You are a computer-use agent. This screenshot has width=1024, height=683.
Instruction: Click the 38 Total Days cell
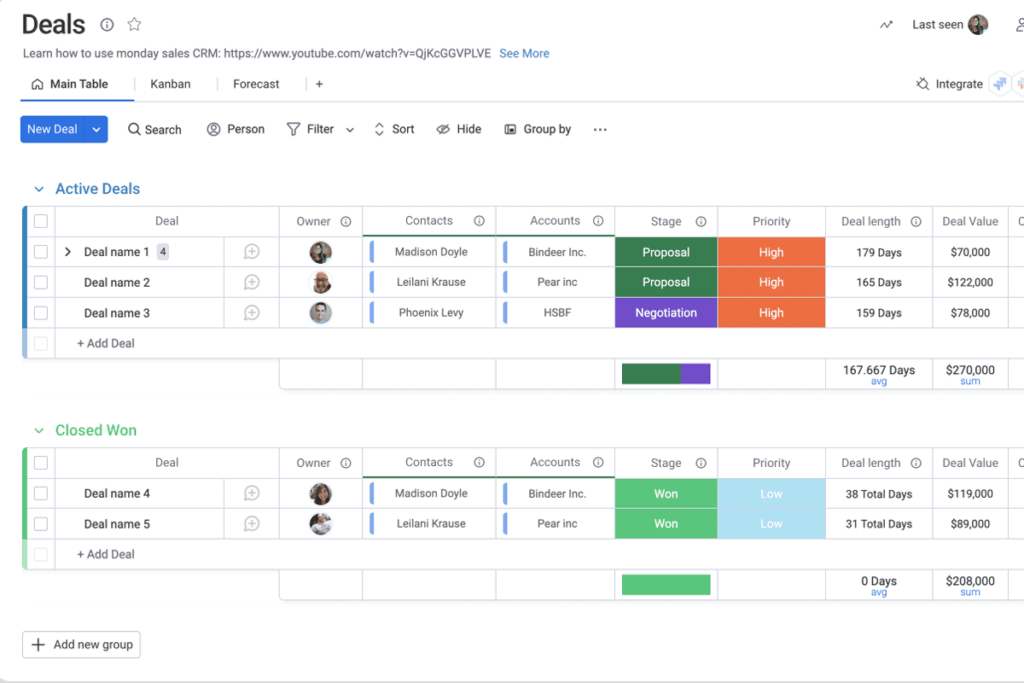[879, 494]
